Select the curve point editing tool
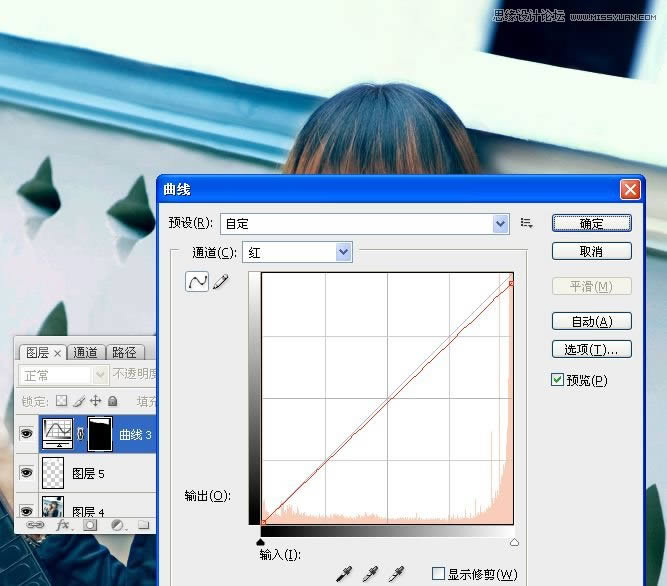This screenshot has height=586, width=667. point(197,282)
